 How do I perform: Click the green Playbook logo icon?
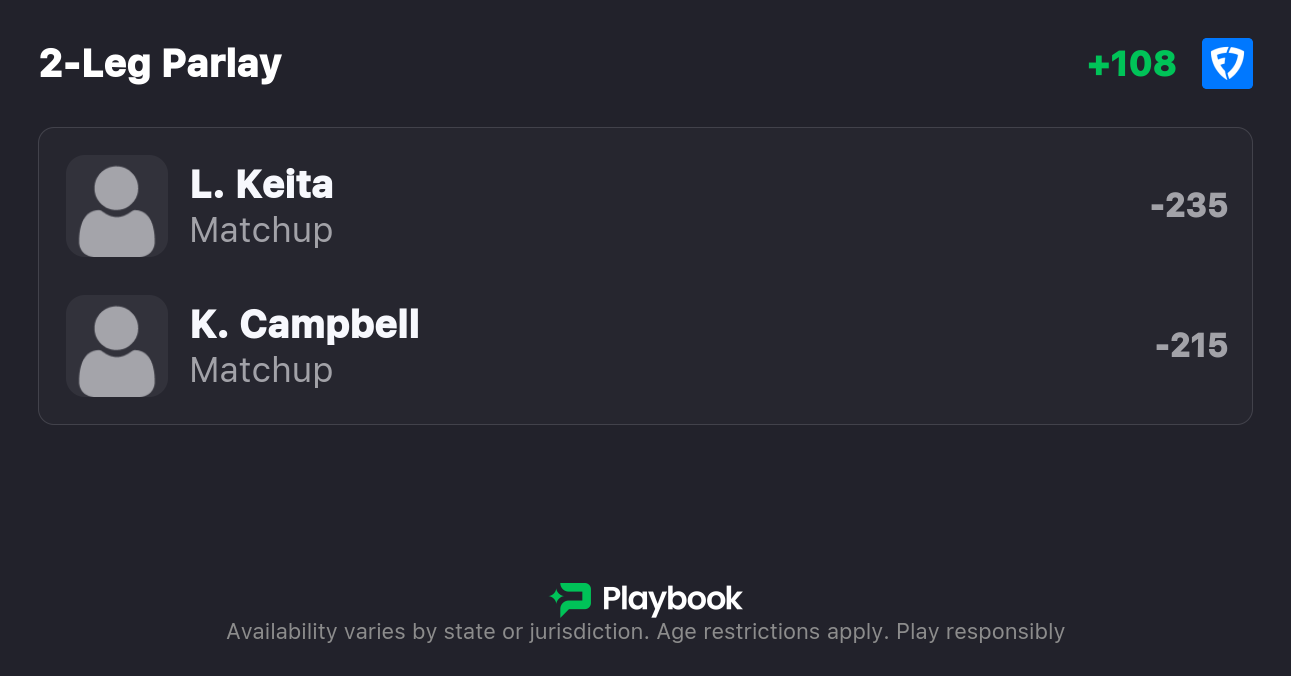pyautogui.click(x=571, y=599)
